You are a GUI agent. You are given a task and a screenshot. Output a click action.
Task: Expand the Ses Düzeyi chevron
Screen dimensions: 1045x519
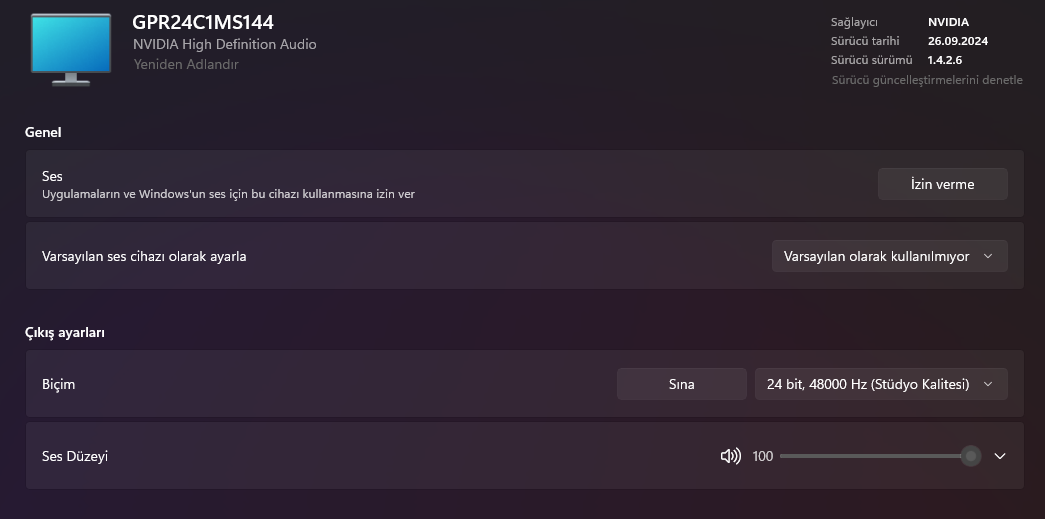pyautogui.click(x=1000, y=456)
